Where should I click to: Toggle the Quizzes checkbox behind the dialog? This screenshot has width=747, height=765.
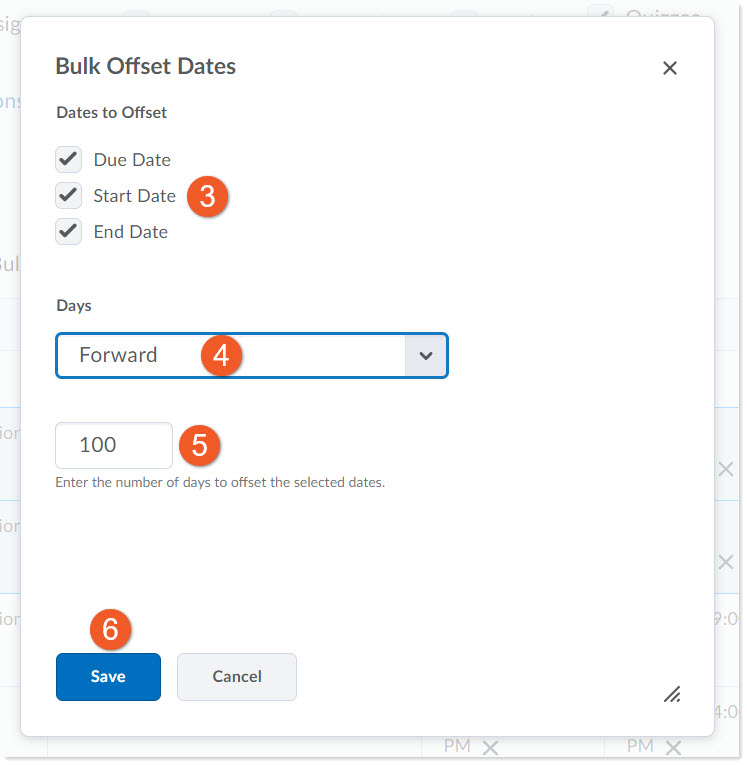click(600, 12)
